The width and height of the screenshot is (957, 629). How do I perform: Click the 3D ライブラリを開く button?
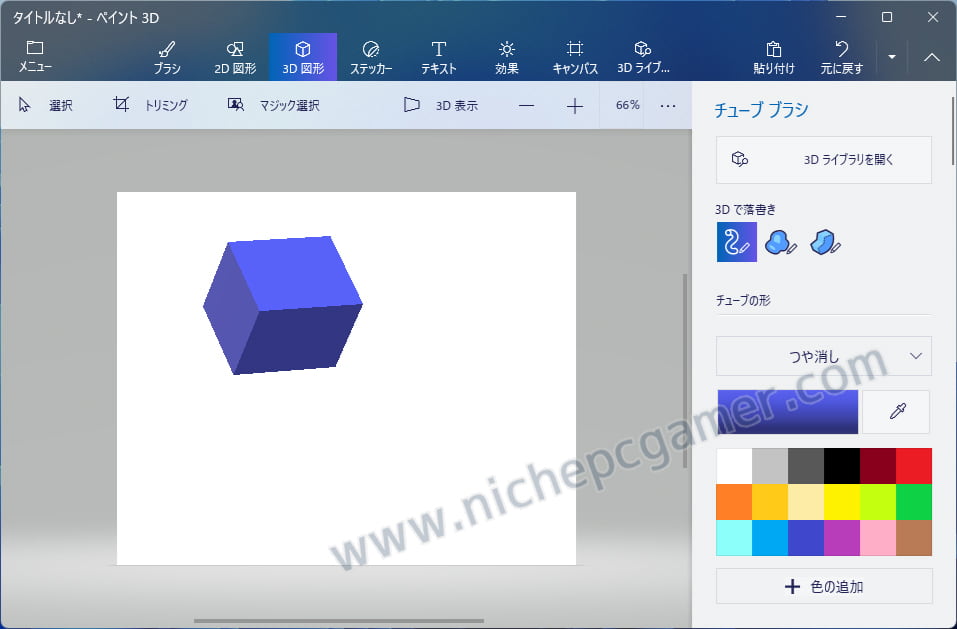pyautogui.click(x=823, y=160)
